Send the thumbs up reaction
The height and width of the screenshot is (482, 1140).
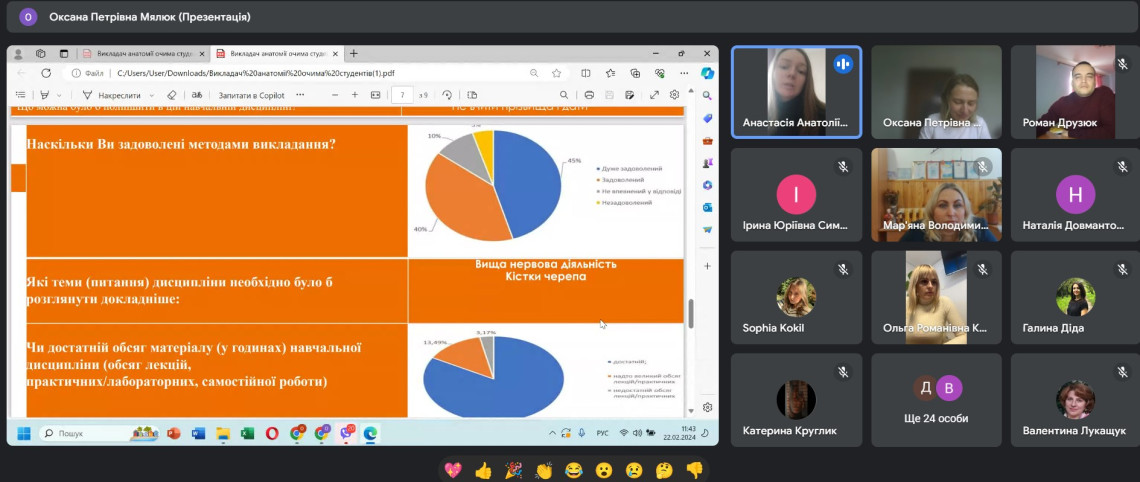point(483,470)
